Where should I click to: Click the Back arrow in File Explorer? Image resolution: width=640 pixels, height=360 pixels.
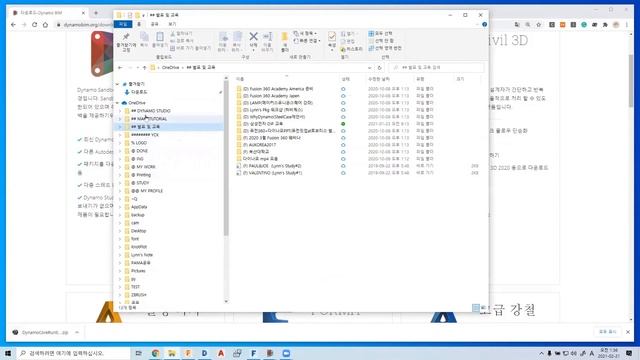[x=120, y=67]
